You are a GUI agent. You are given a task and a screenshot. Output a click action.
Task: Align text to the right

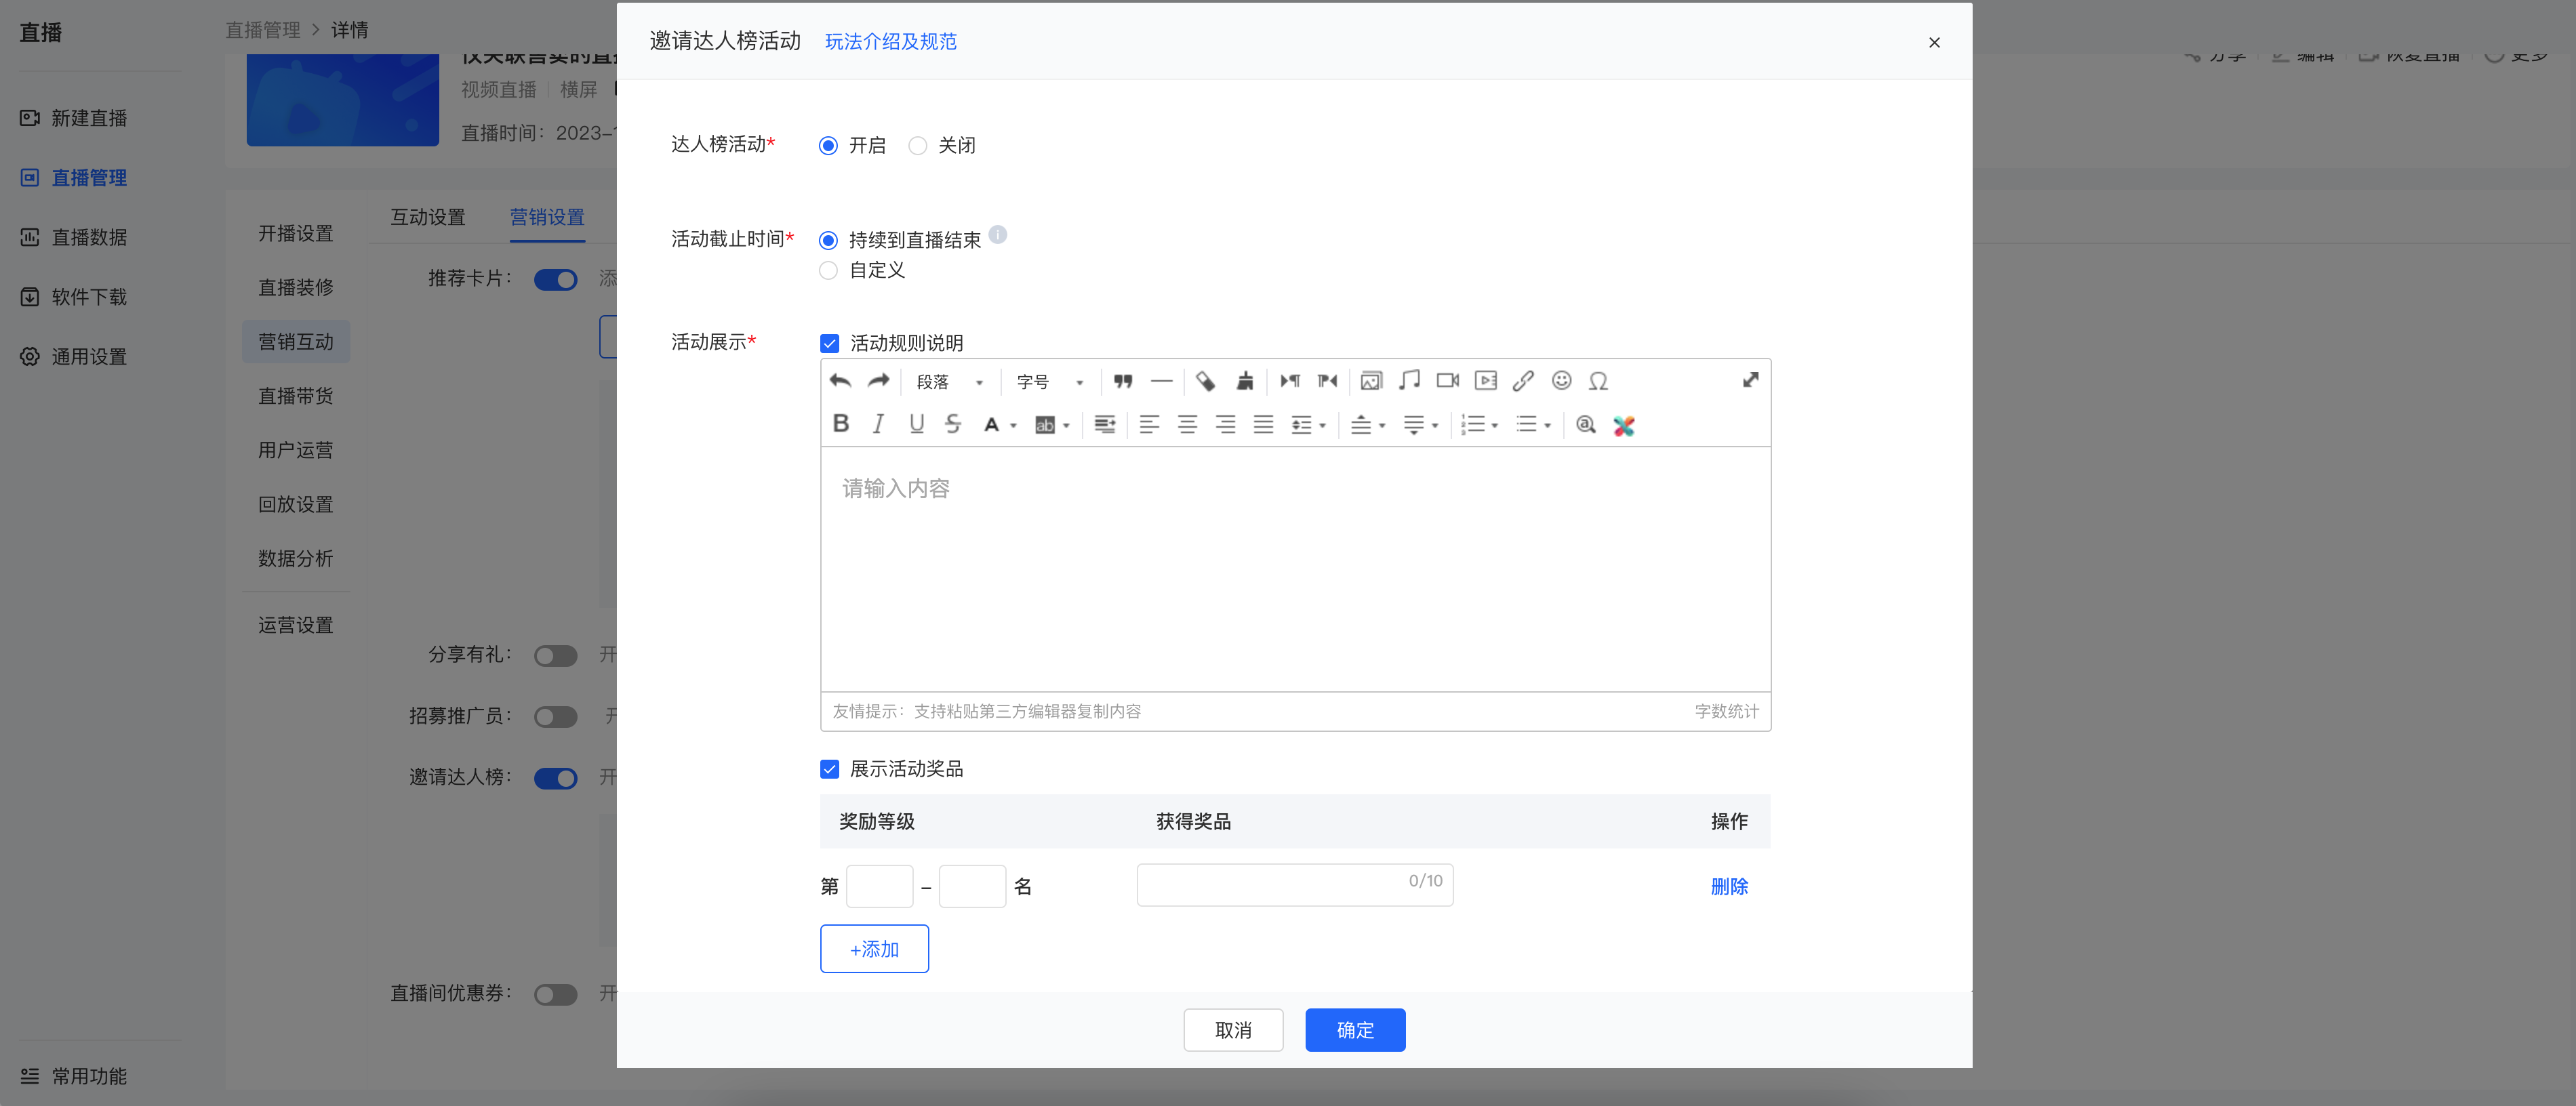point(1225,425)
